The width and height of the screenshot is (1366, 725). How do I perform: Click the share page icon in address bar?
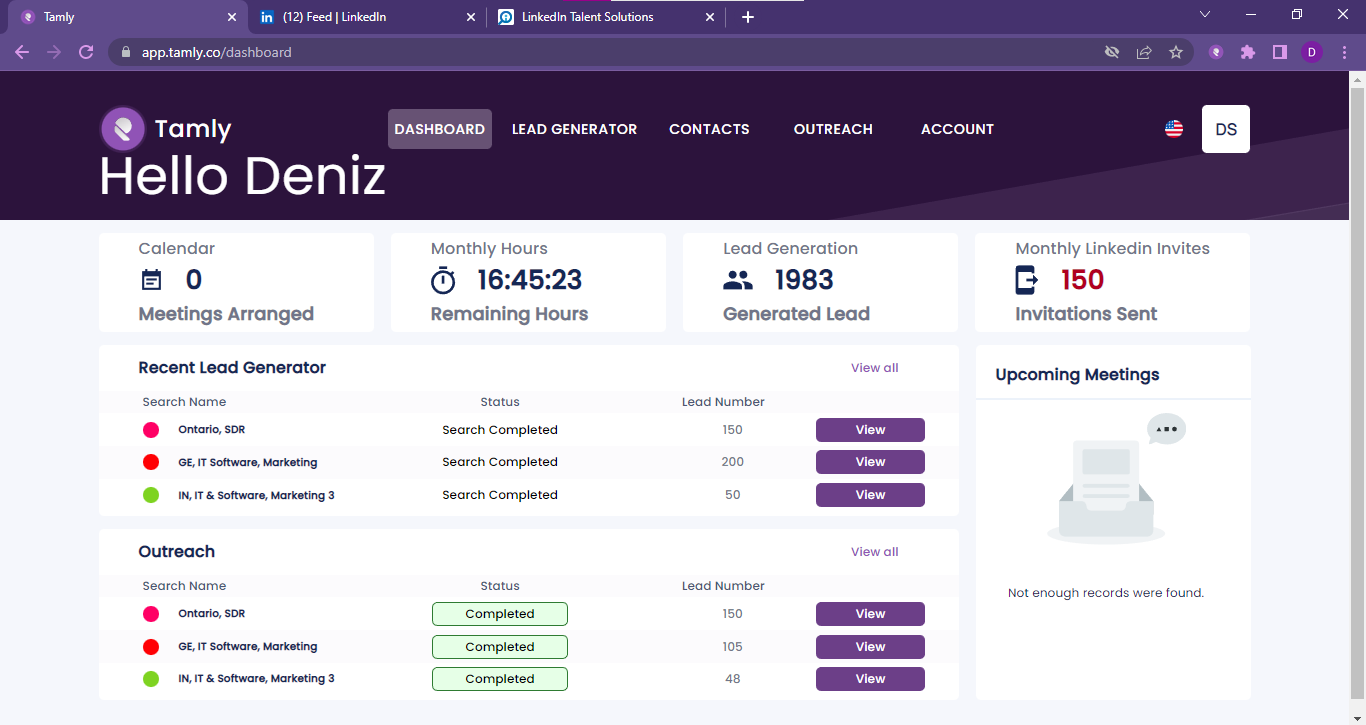1144,52
